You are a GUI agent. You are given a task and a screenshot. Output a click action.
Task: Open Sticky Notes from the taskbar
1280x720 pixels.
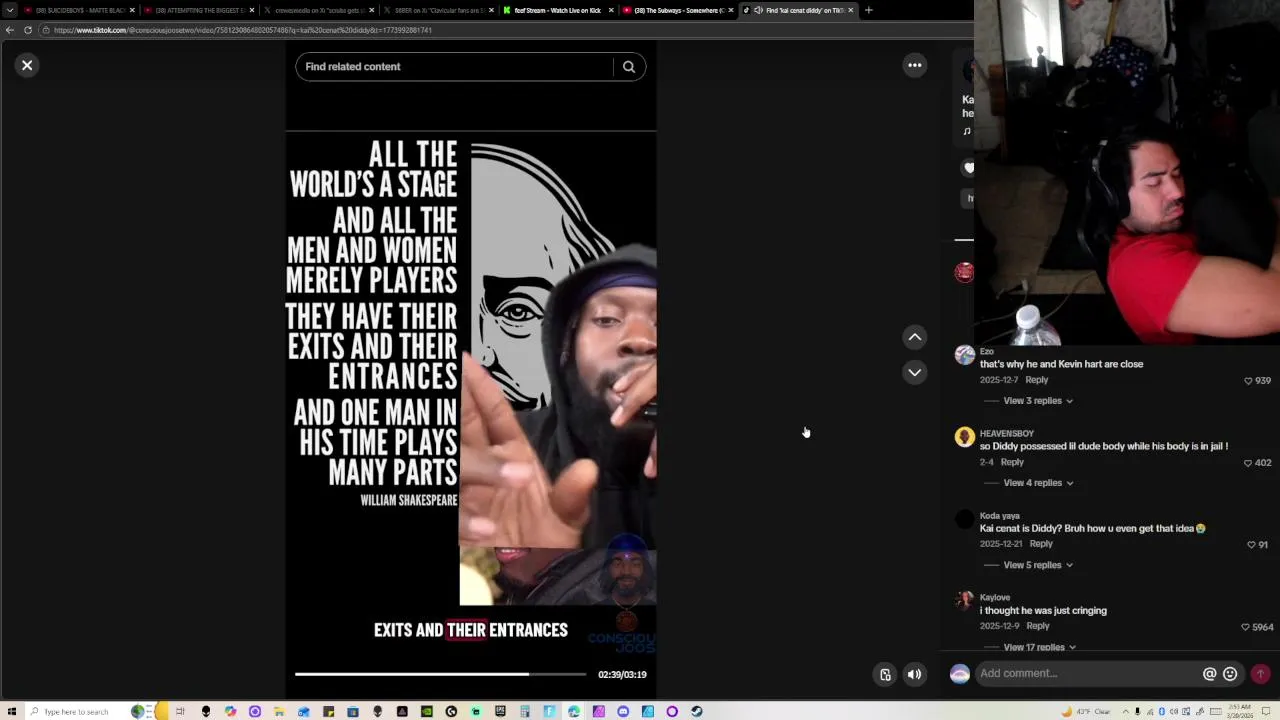coord(329,711)
